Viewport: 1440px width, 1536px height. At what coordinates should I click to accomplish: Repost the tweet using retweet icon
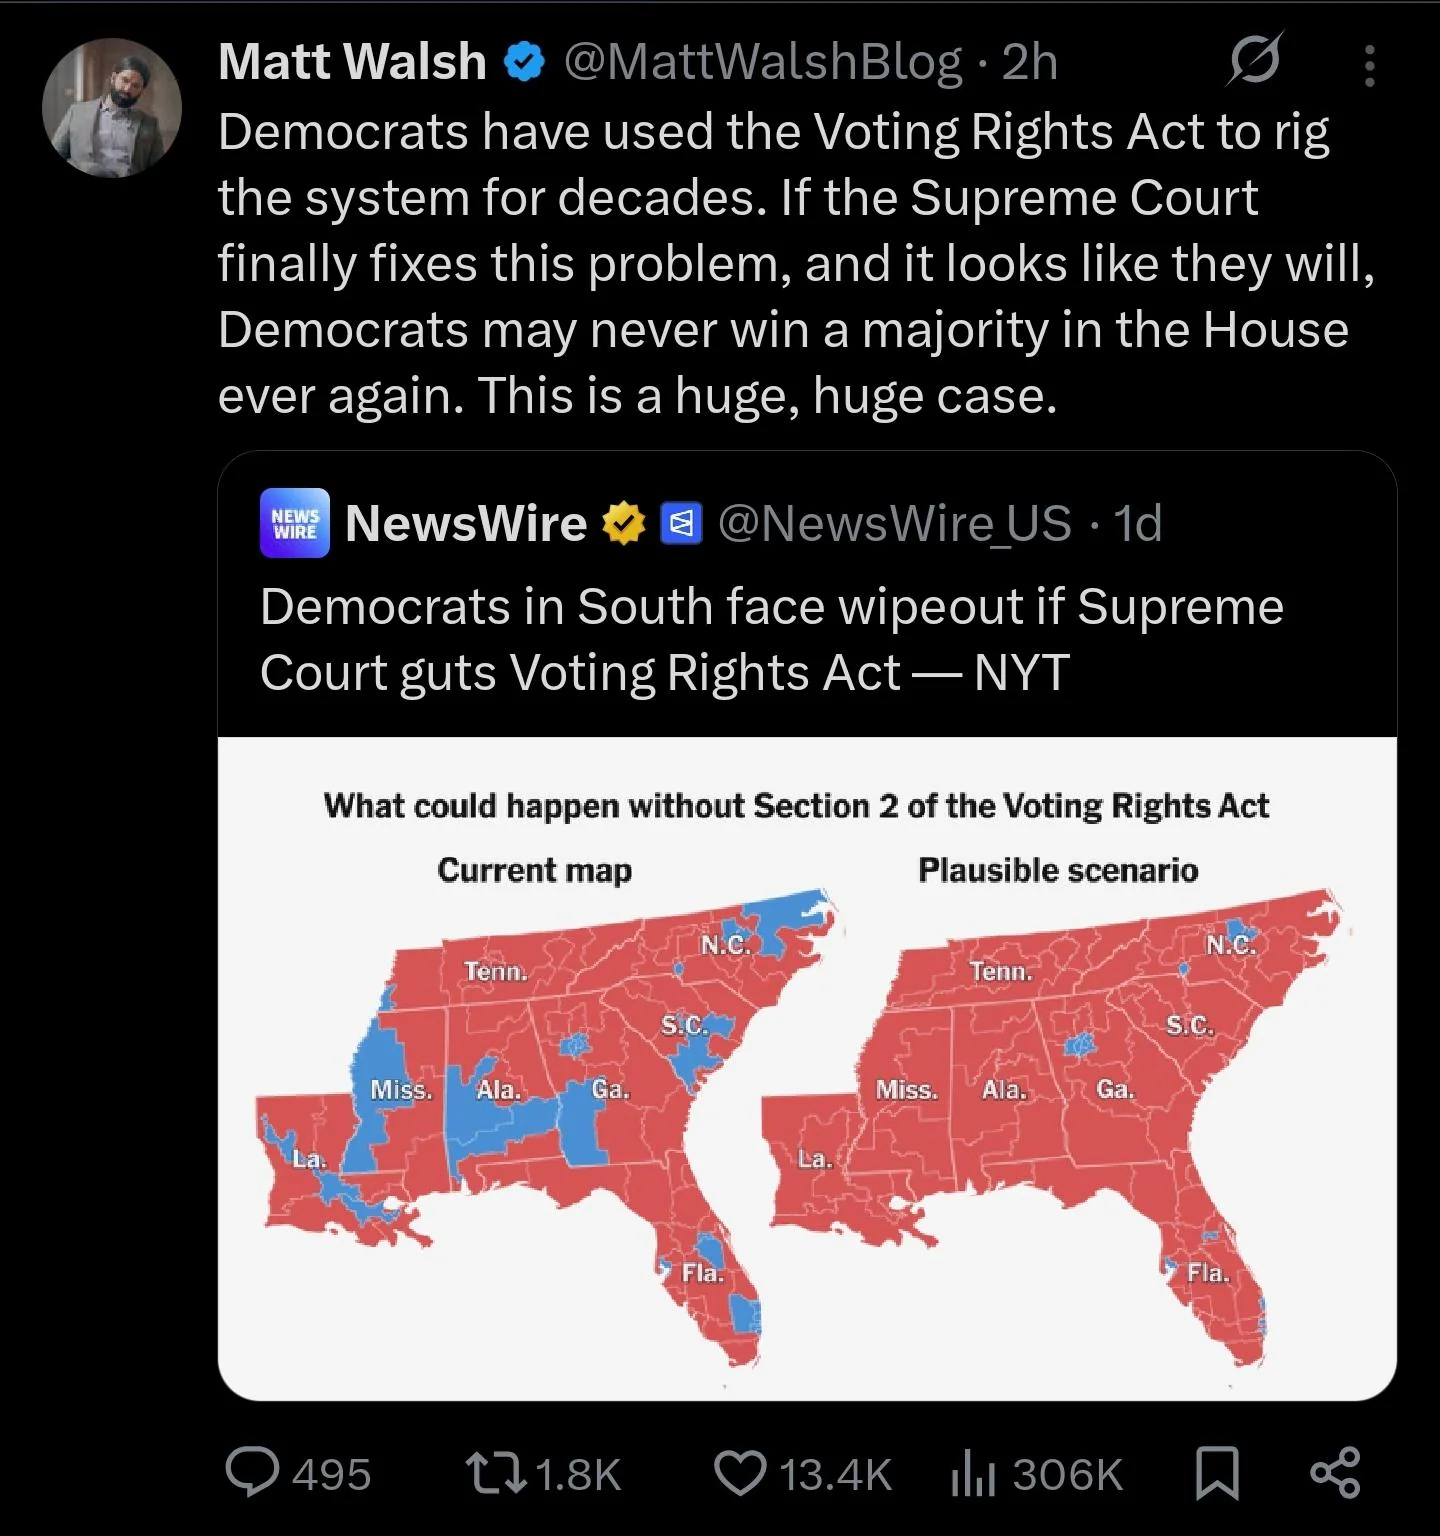[495, 1474]
